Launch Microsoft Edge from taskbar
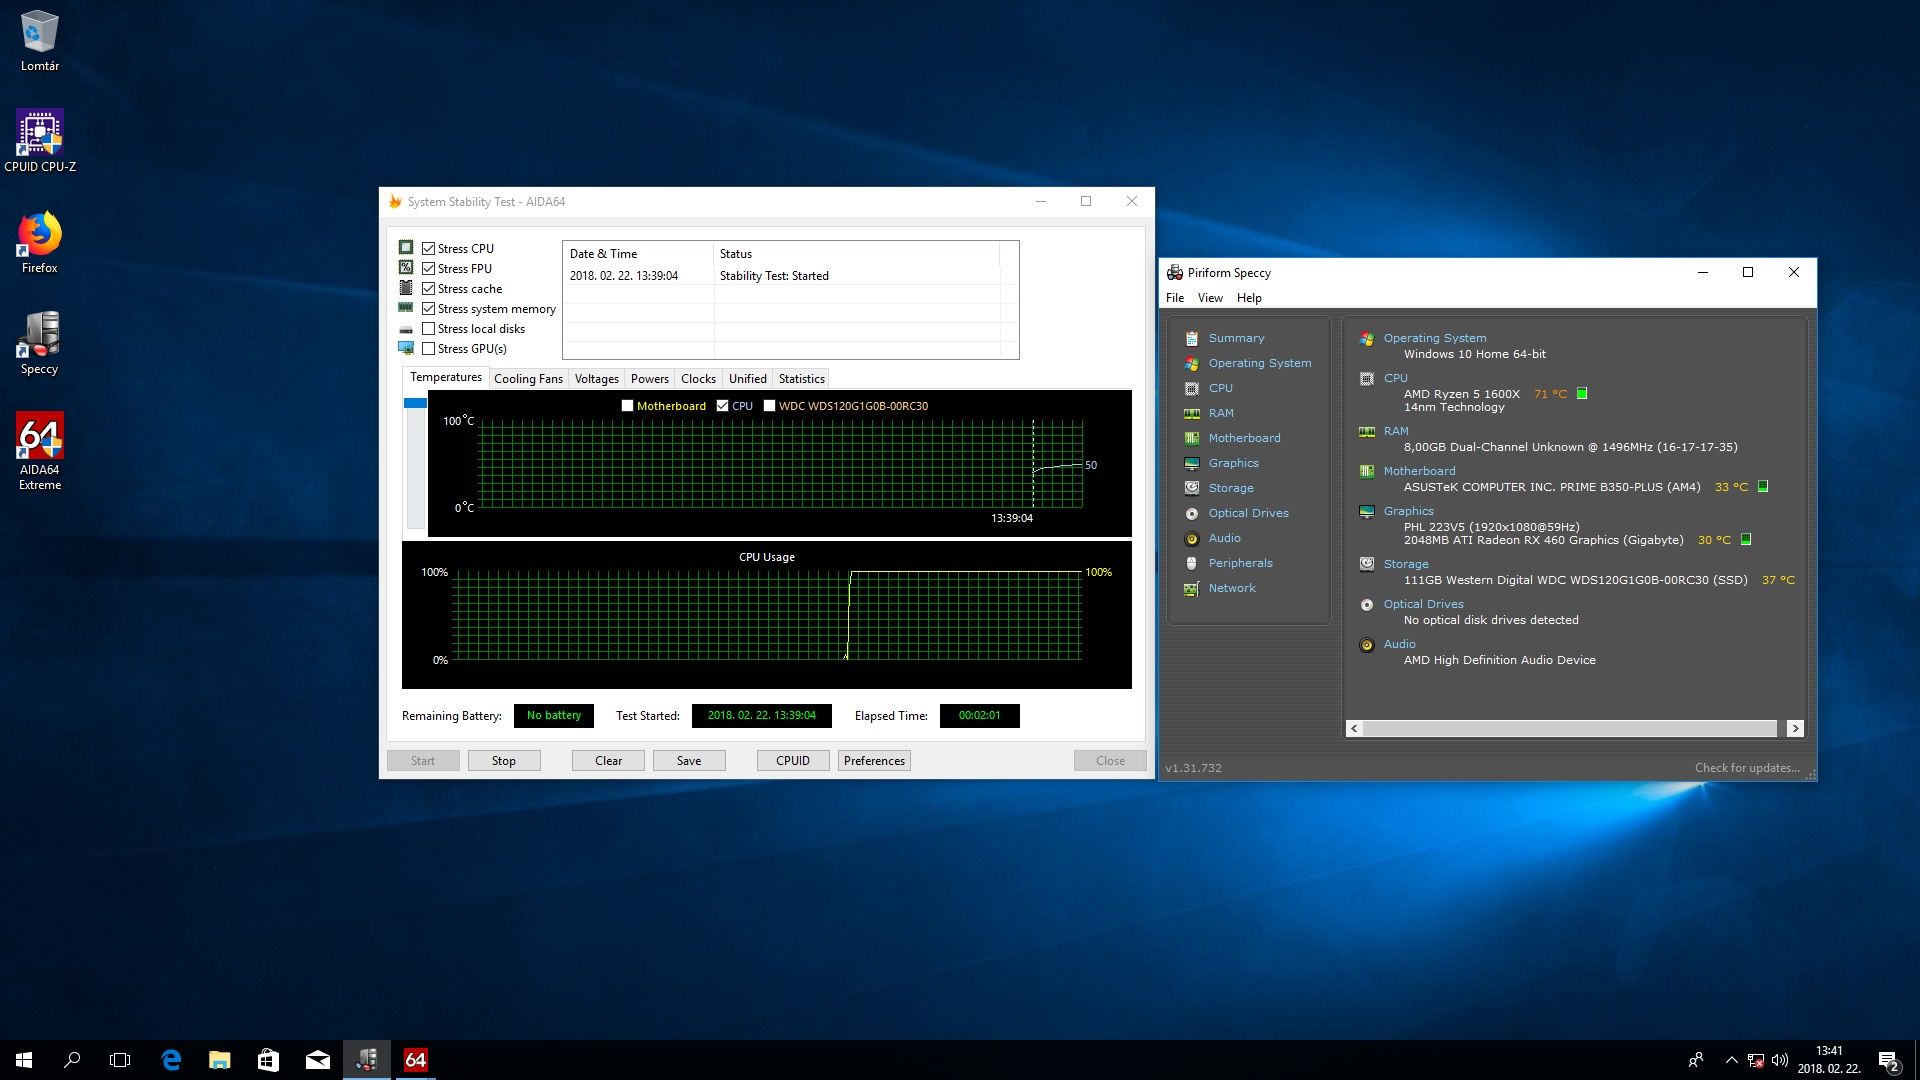The image size is (1920, 1080). (171, 1060)
